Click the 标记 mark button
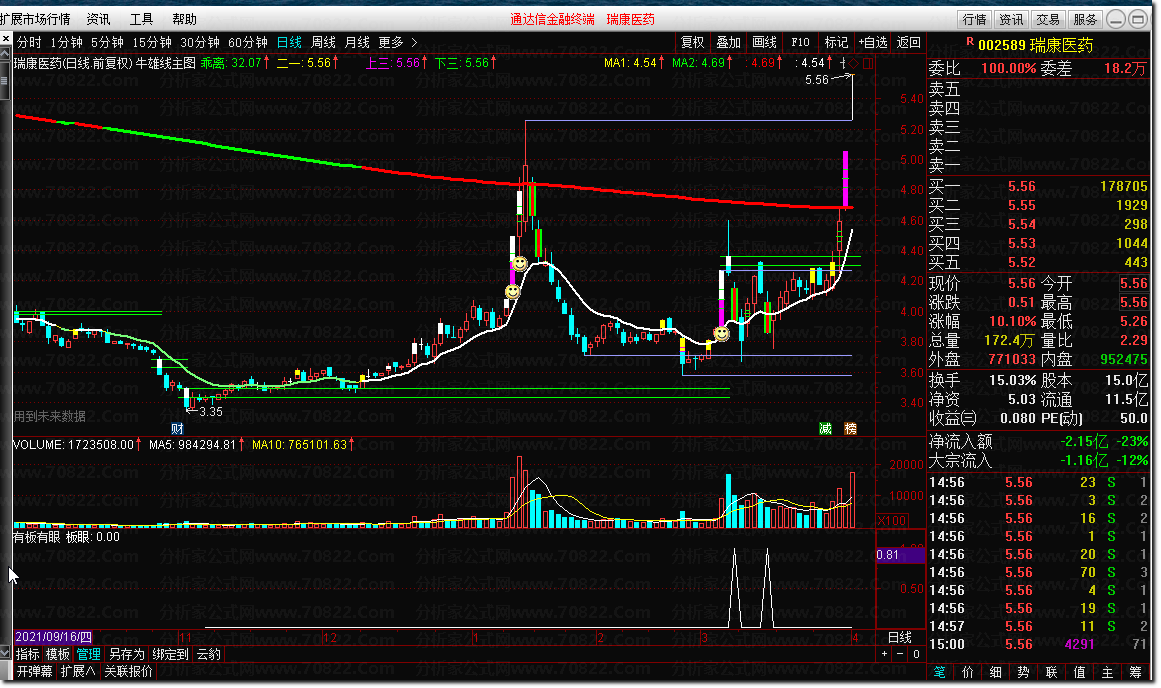 pyautogui.click(x=837, y=42)
